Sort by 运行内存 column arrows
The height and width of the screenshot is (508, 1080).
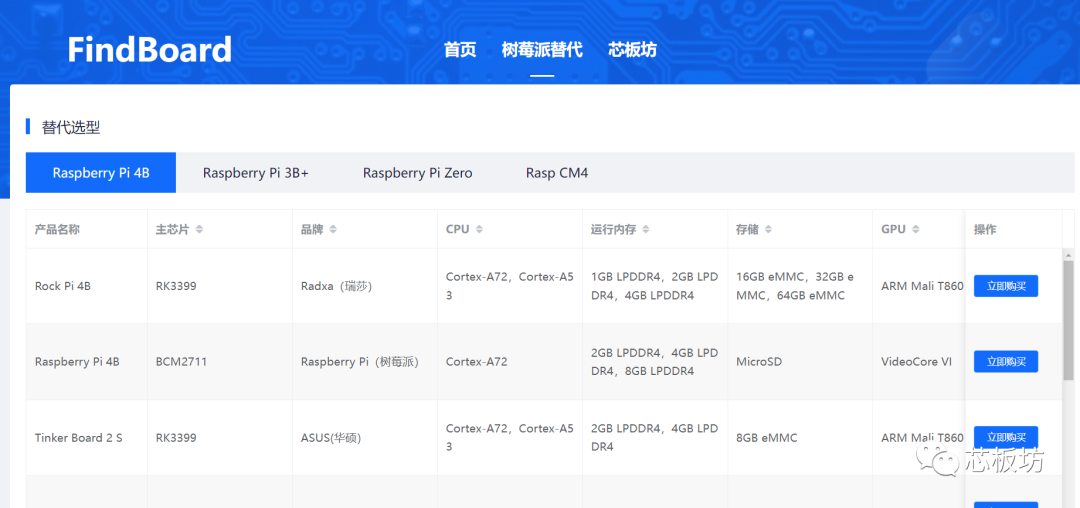646,230
